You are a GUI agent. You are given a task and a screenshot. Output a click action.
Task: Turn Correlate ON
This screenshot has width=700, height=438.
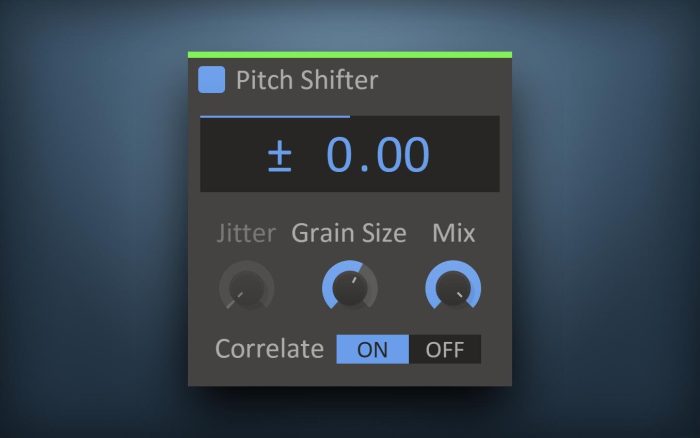coord(372,349)
